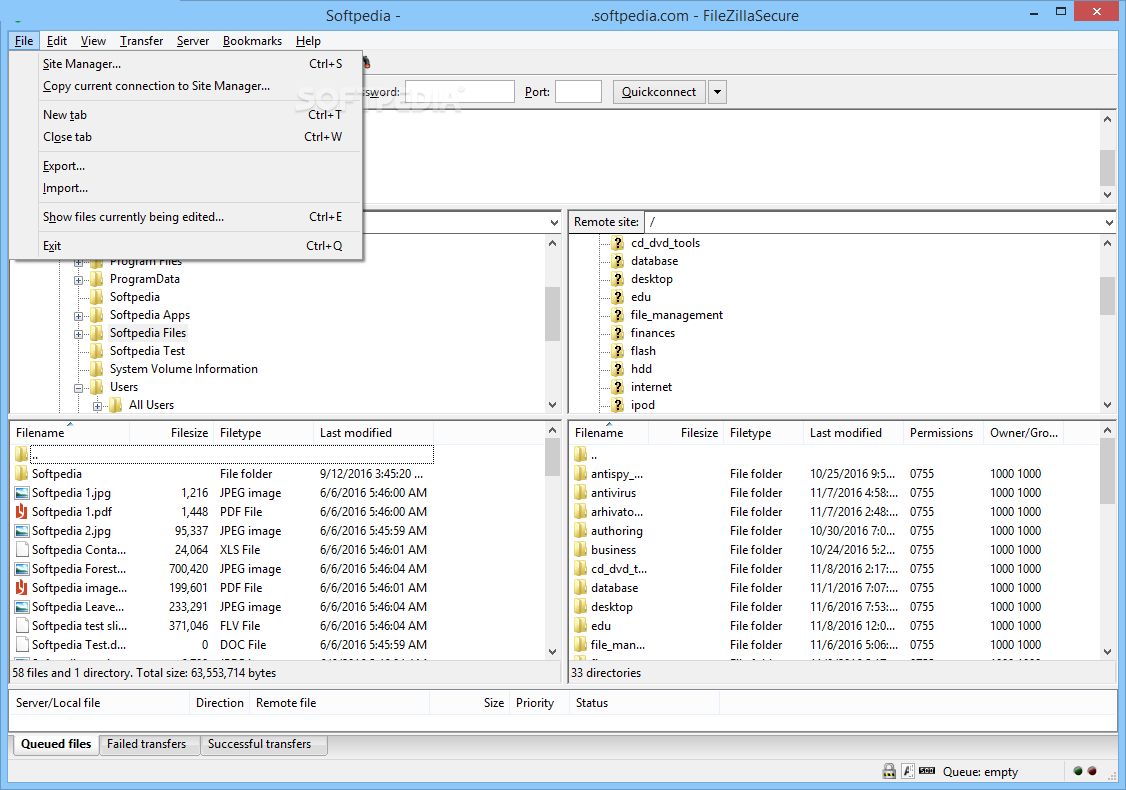Image resolution: width=1126 pixels, height=790 pixels.
Task: Click the folder icon of authoring remote folder
Action: [x=580, y=531]
